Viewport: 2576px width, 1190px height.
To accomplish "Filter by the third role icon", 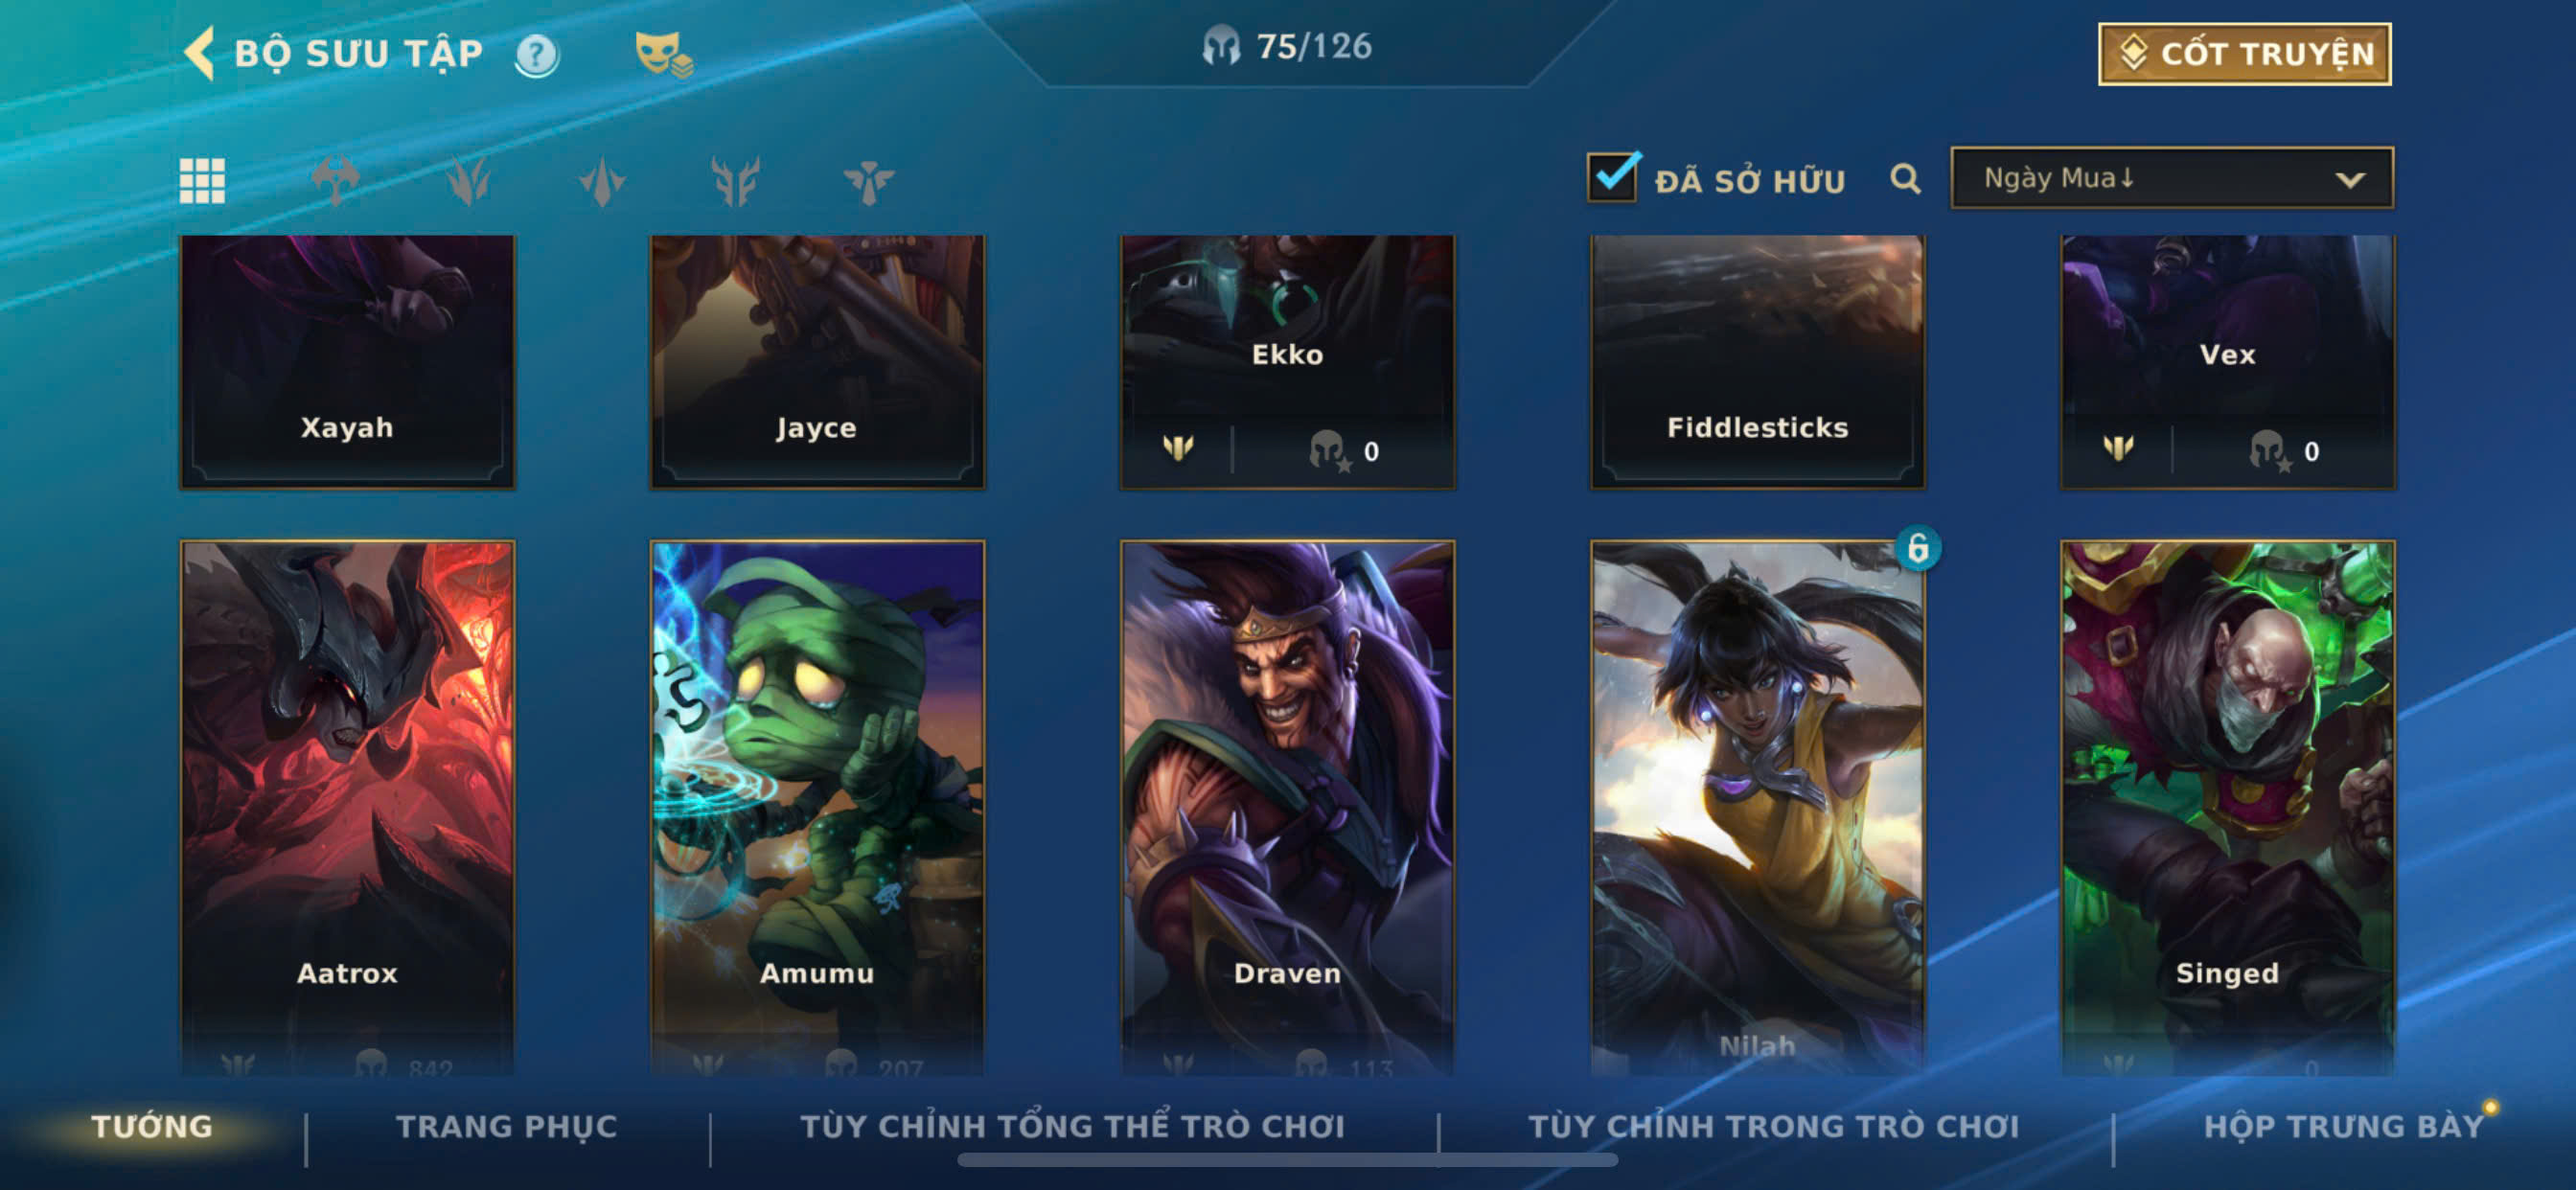I will [x=602, y=181].
